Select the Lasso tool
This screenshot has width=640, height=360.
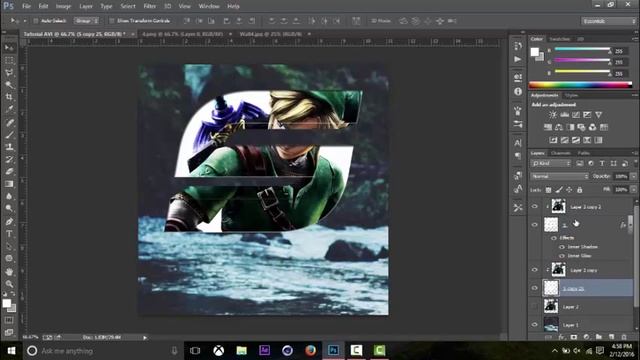(9, 73)
